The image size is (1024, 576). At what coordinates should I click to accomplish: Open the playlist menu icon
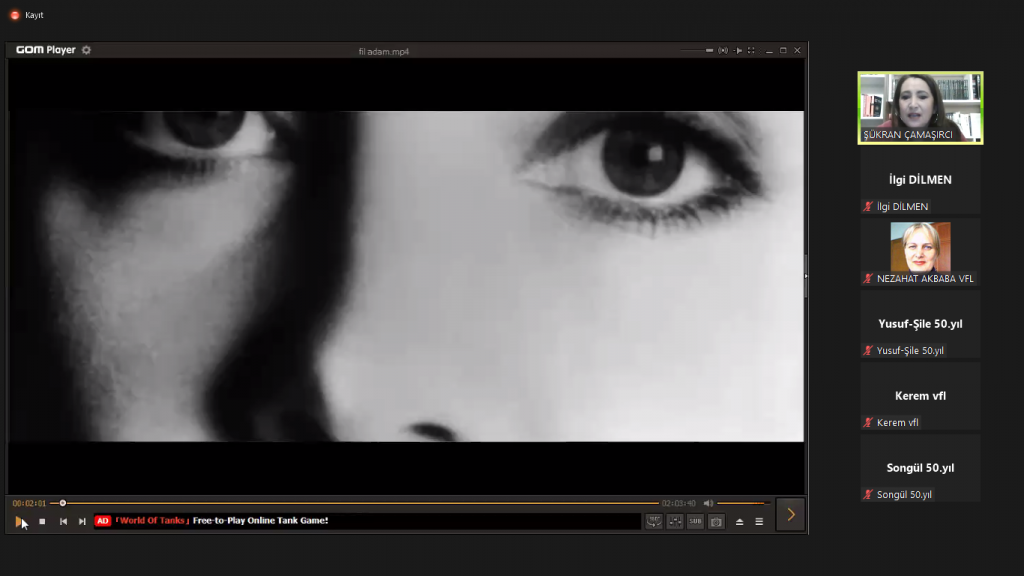[x=759, y=521]
